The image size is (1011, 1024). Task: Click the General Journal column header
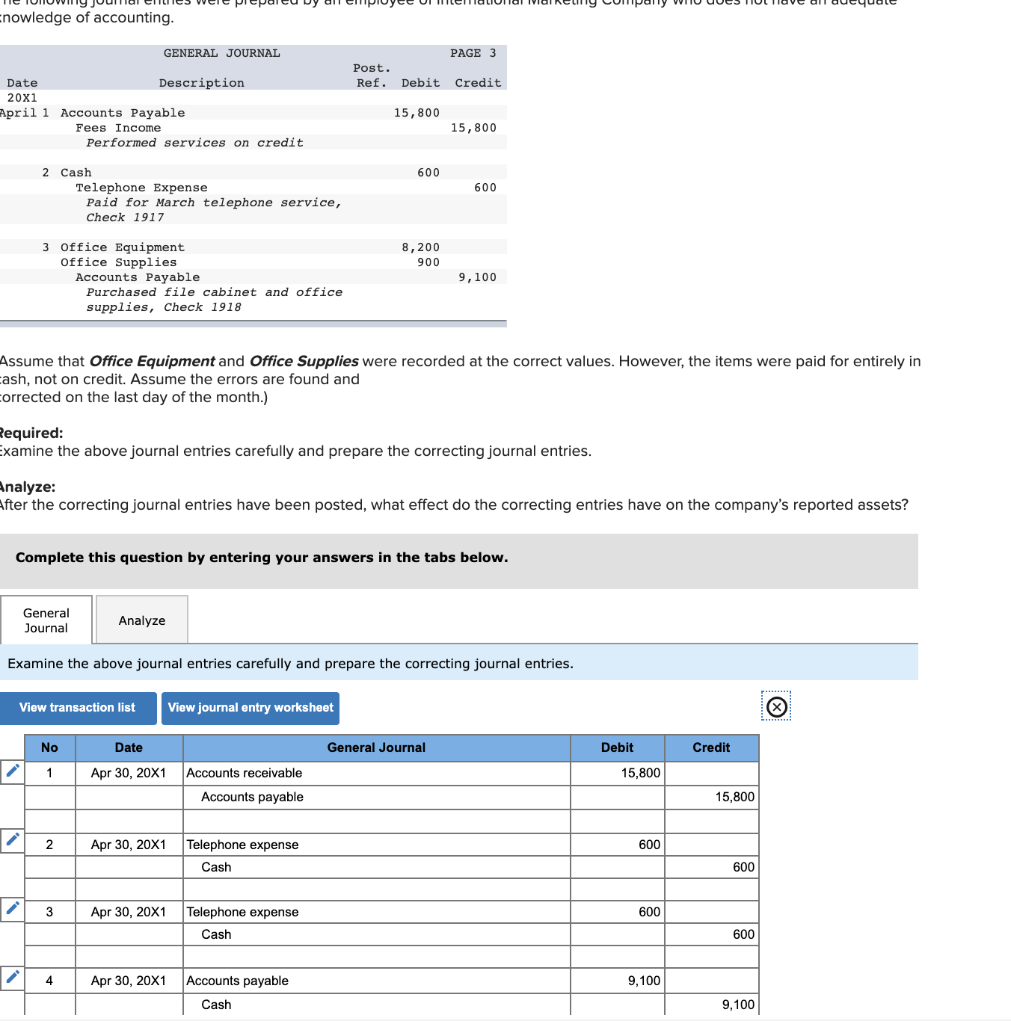coord(376,748)
